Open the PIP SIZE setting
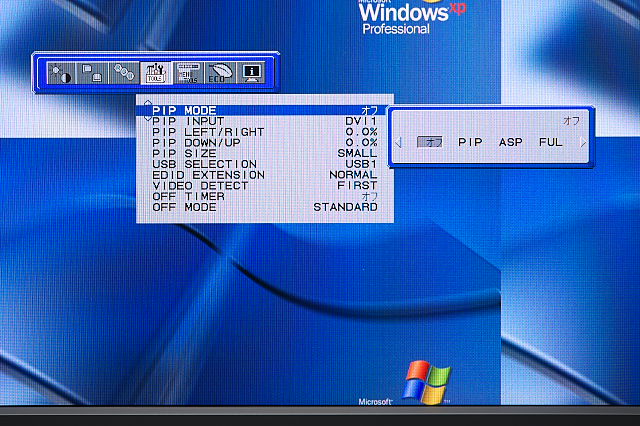 pos(264,152)
